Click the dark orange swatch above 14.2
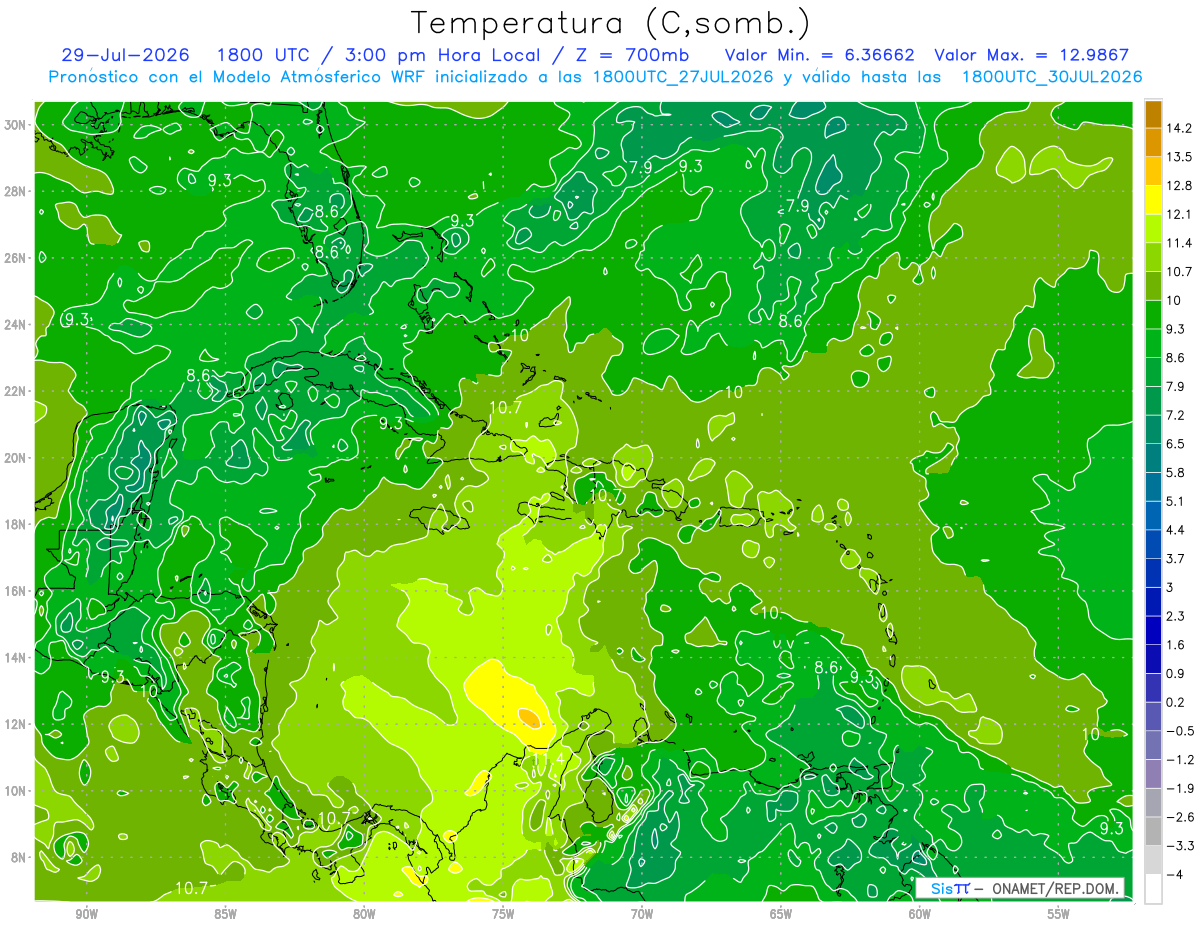This screenshot has height=927, width=1200. (1153, 114)
